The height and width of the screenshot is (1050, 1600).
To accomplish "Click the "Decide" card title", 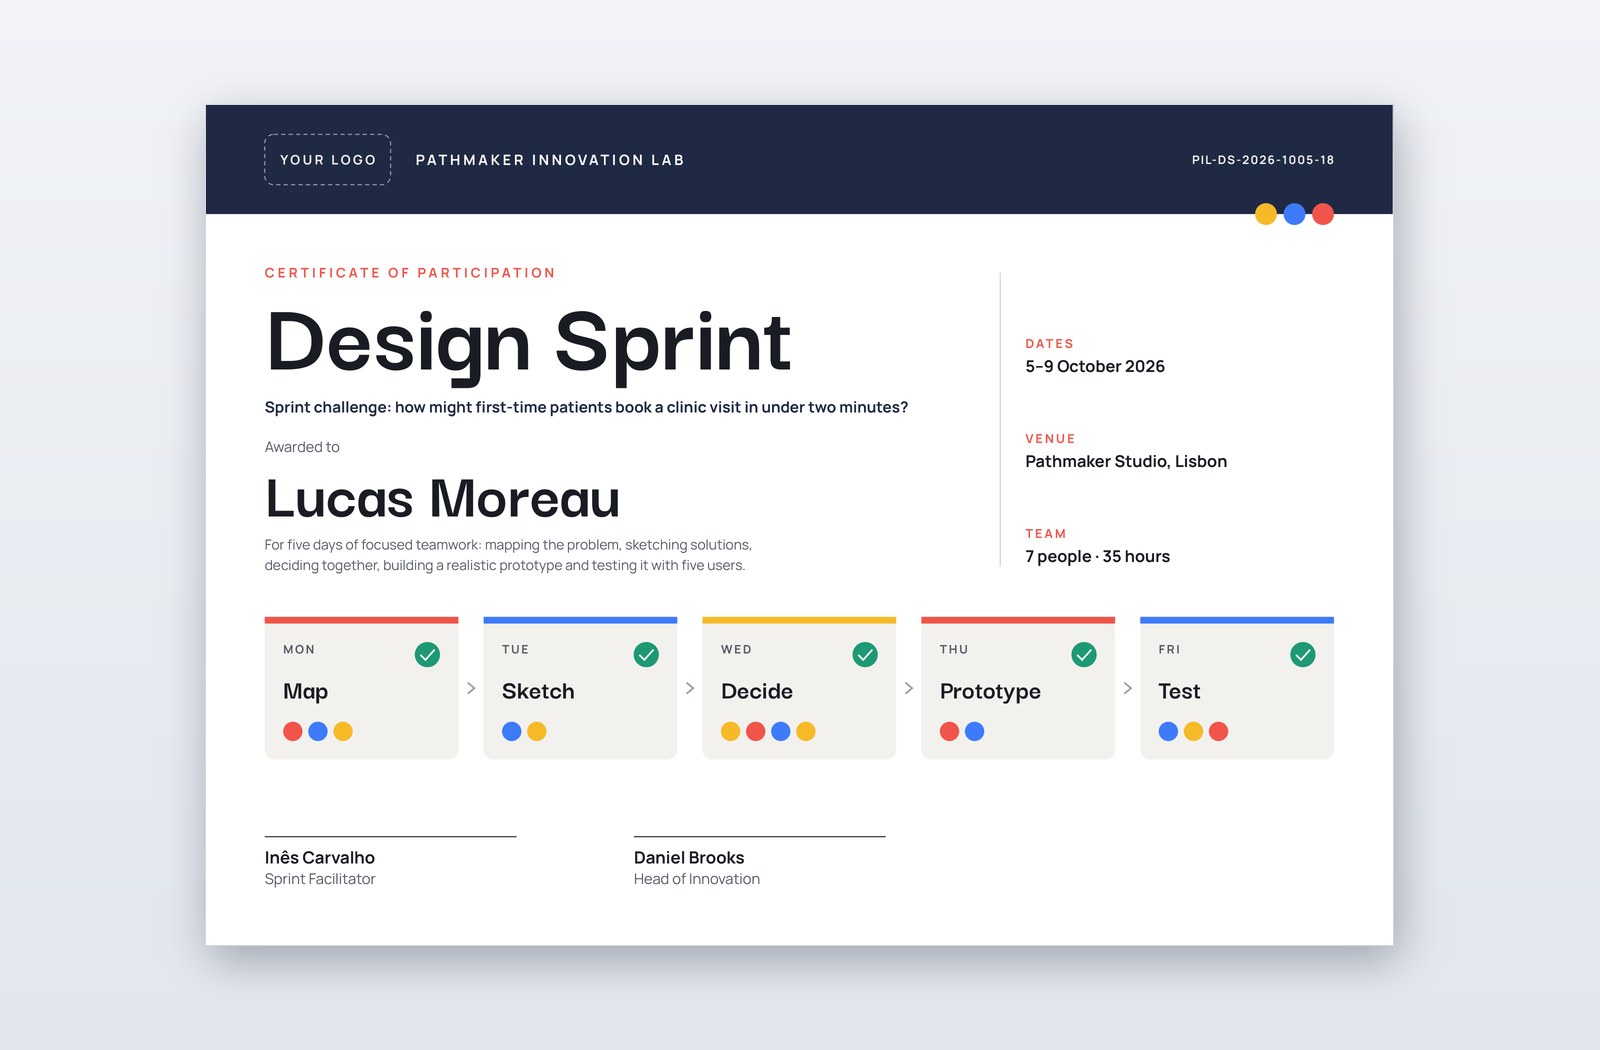I will (x=757, y=691).
